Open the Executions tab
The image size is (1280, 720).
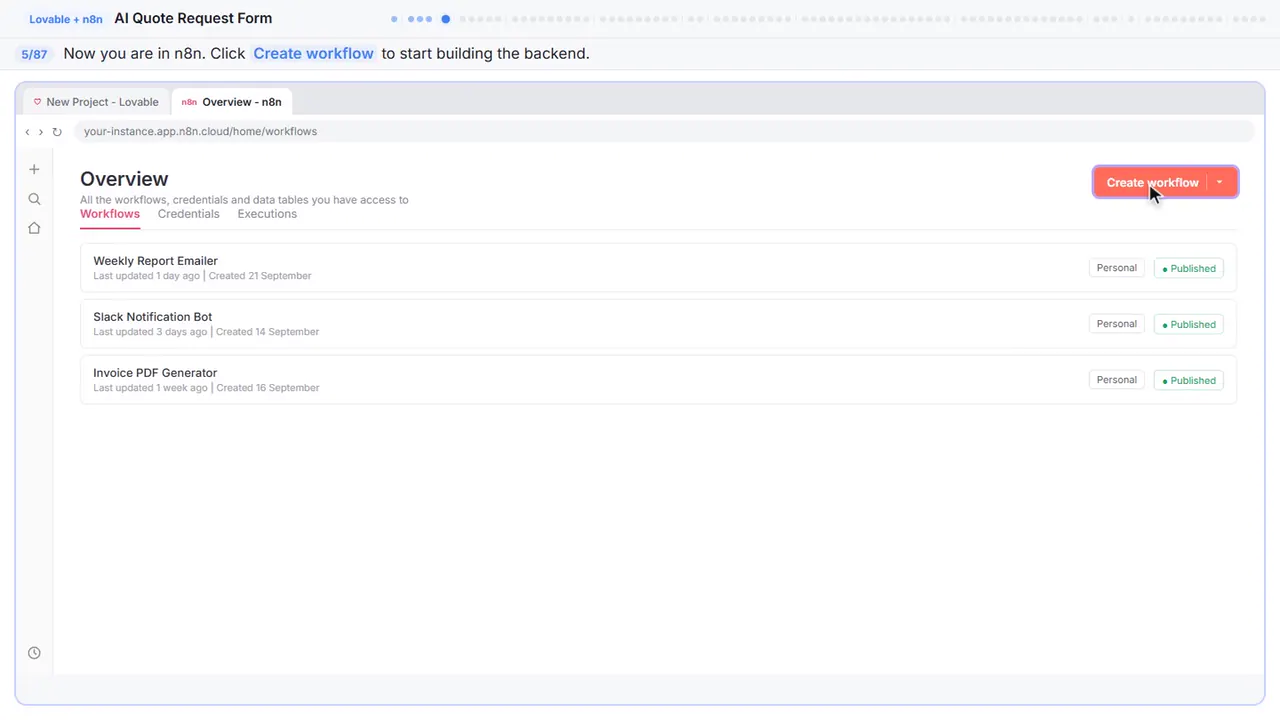(x=267, y=214)
